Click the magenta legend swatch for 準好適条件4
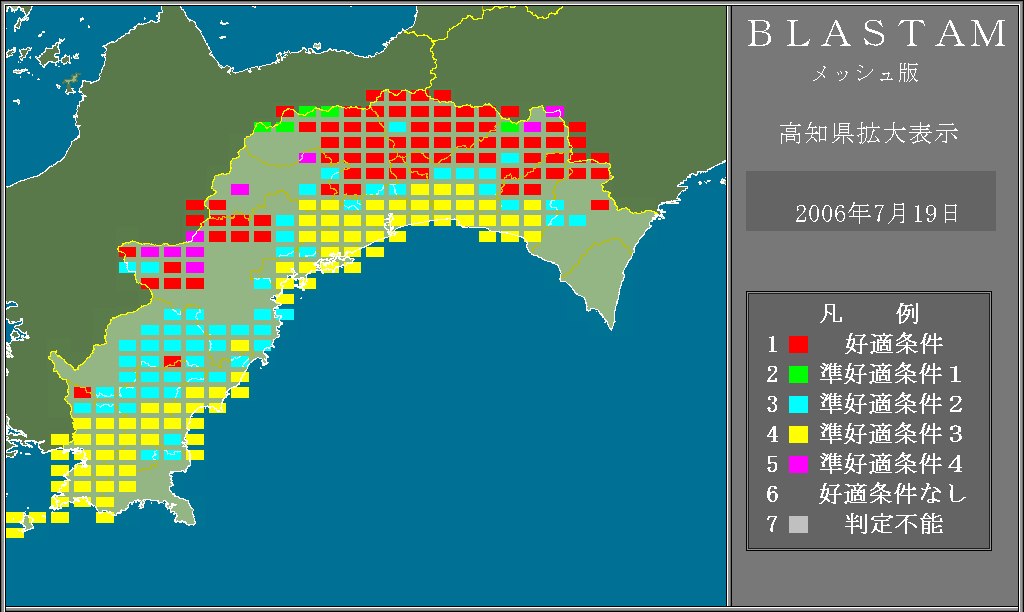This screenshot has height=612, width=1024. coord(798,464)
